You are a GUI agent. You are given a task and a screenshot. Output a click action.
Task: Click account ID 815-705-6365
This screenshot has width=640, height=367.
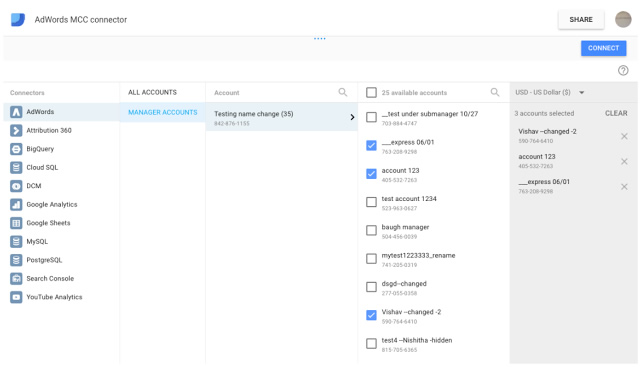coord(399,350)
